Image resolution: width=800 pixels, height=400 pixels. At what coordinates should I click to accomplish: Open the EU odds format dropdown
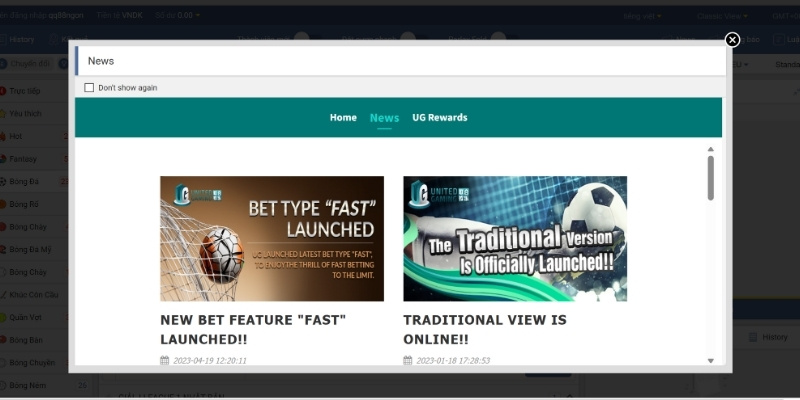[740, 65]
